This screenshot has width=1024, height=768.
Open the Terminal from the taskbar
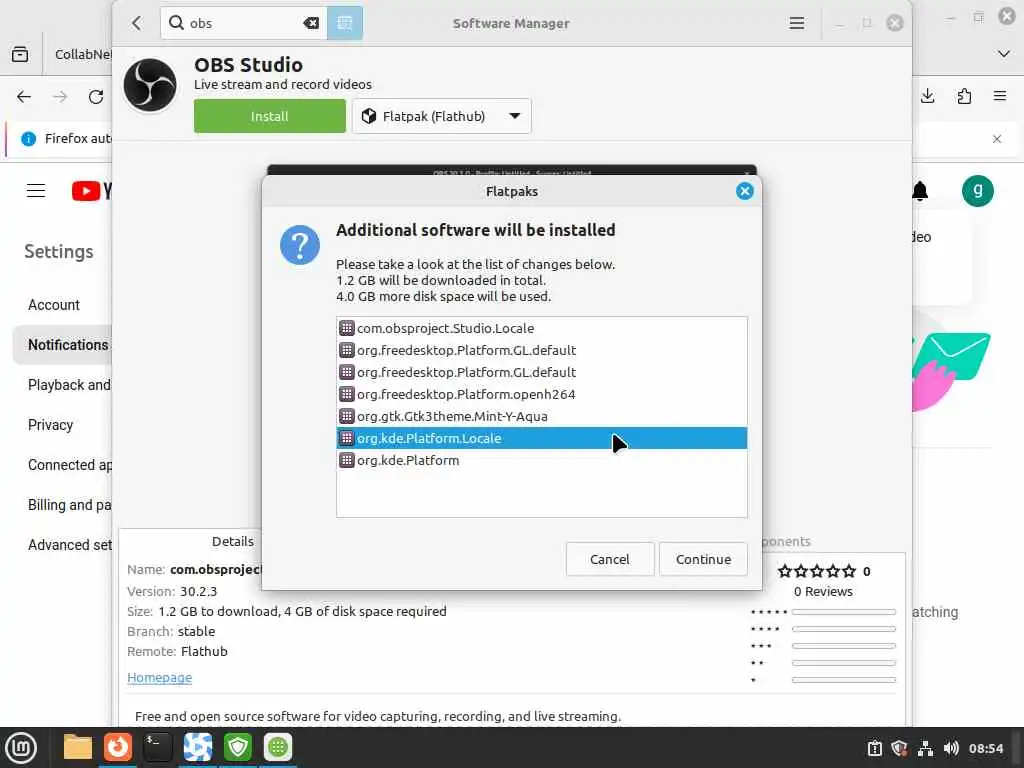click(x=157, y=747)
